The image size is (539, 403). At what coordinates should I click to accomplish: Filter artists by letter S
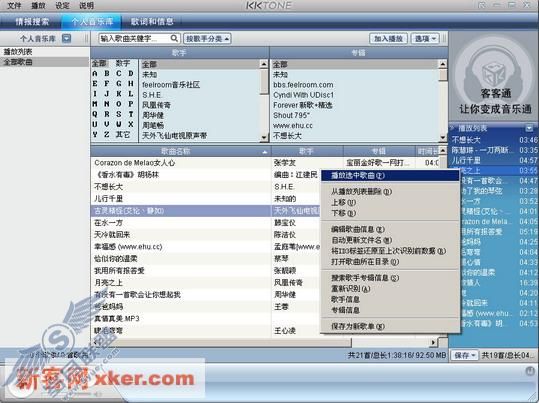119,114
